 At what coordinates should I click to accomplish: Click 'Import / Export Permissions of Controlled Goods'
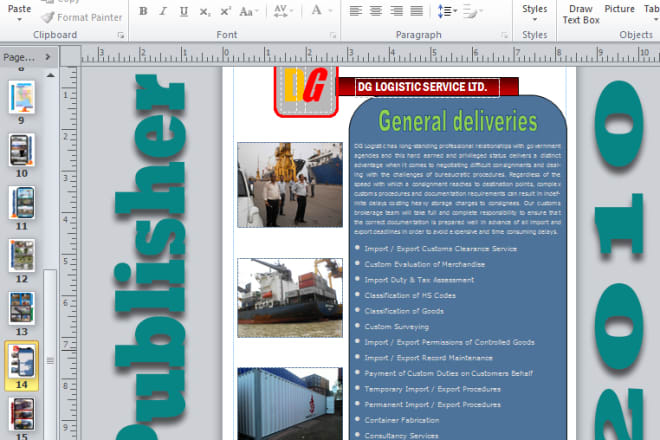449,342
